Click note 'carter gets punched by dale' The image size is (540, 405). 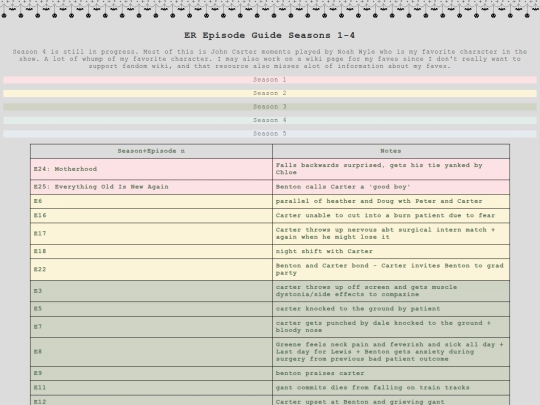click(x=391, y=327)
